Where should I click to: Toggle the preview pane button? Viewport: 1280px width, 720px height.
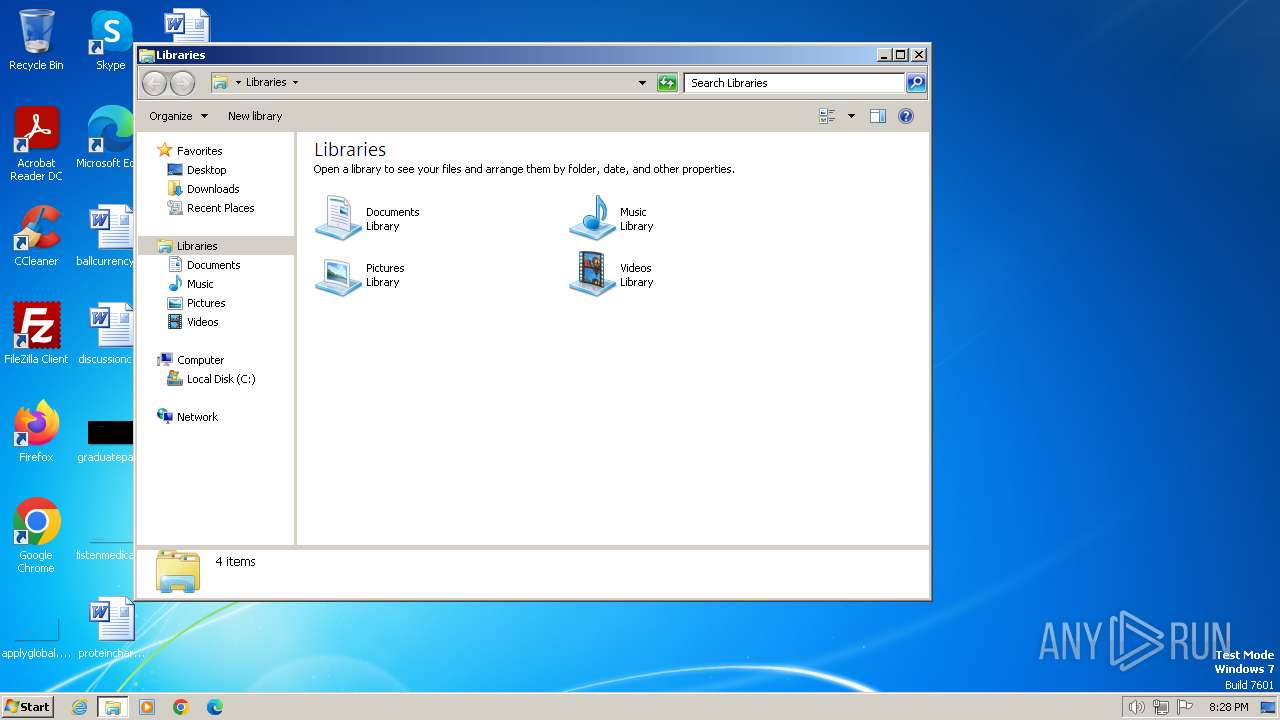point(877,116)
